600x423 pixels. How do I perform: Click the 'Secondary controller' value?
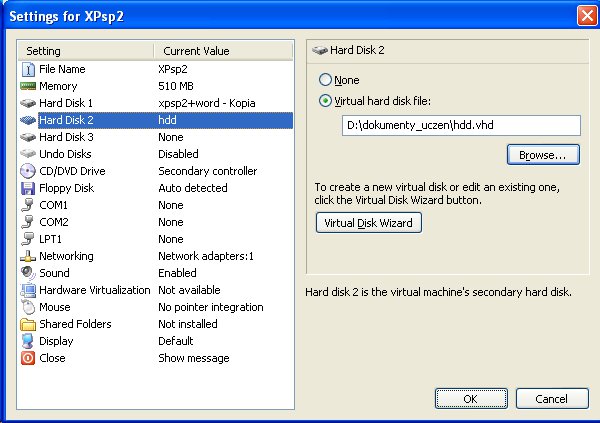(x=207, y=171)
